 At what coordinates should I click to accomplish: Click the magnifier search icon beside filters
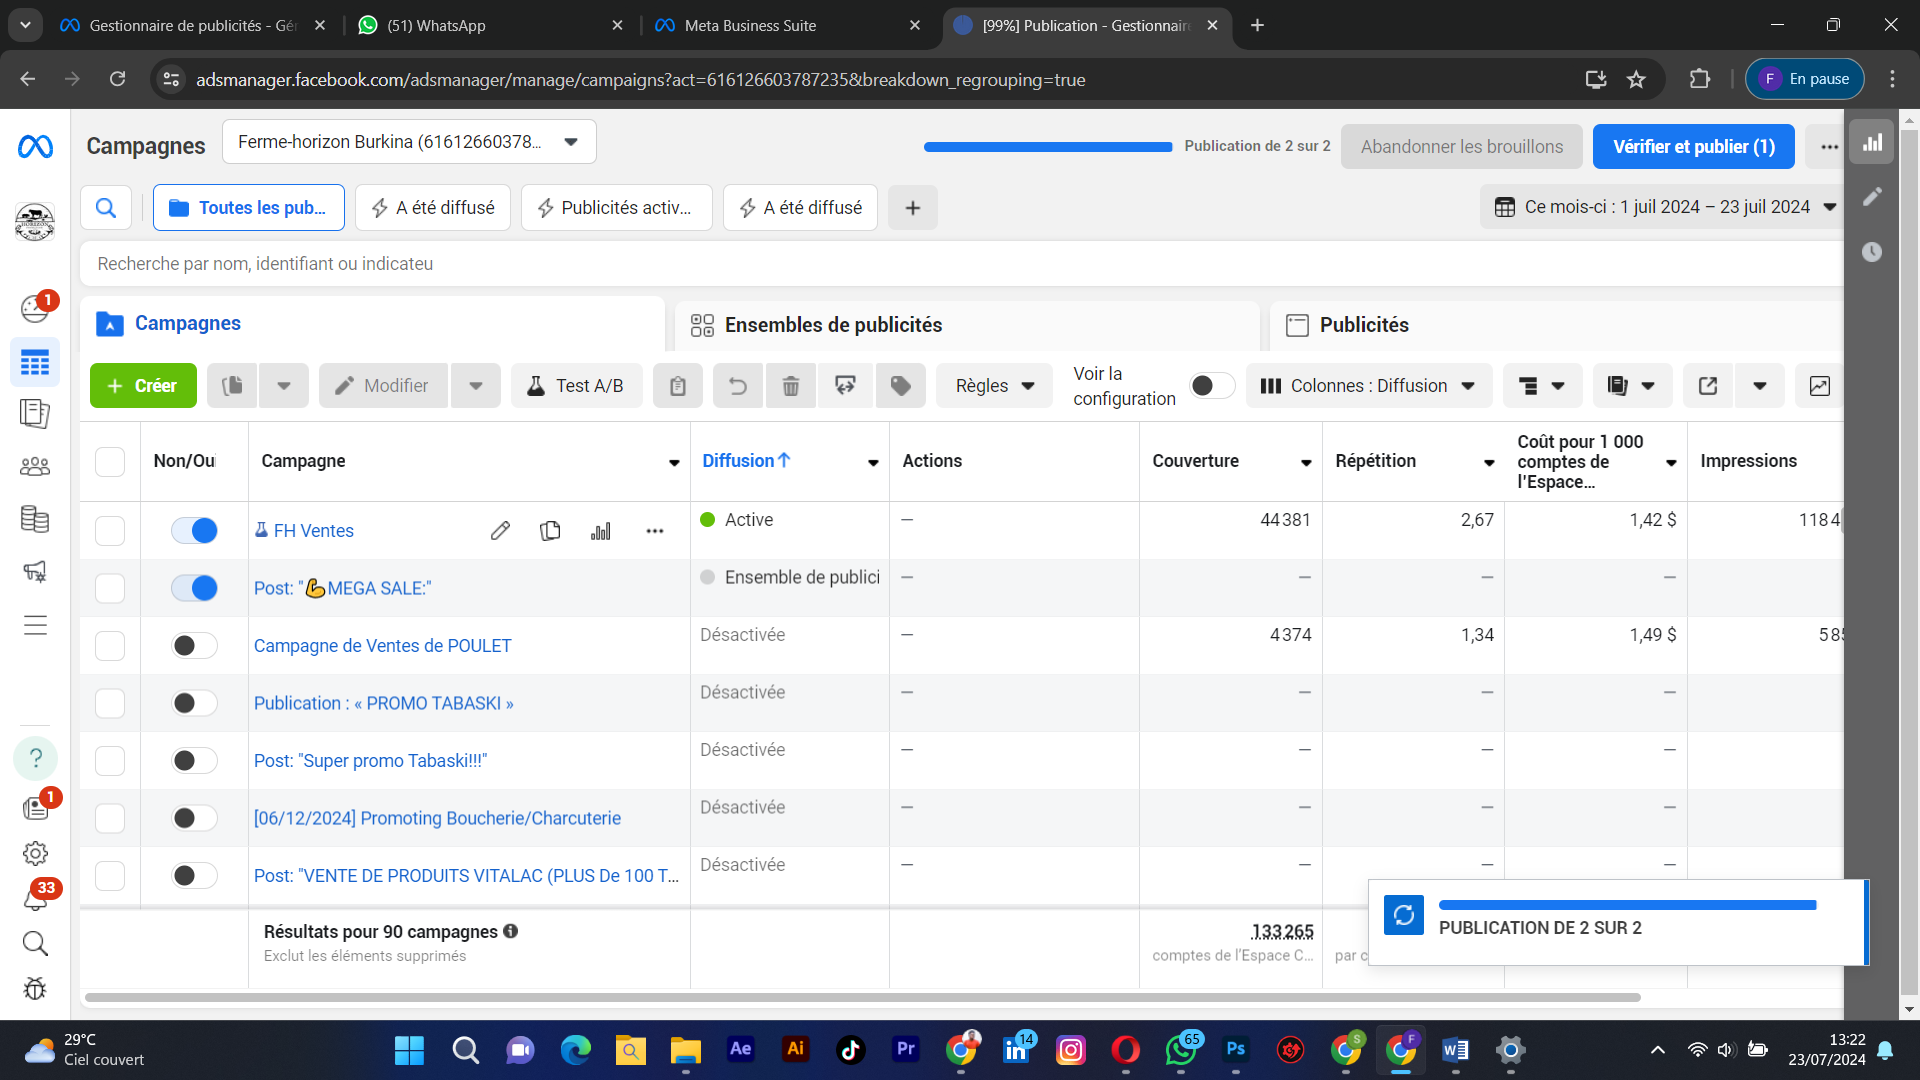pyautogui.click(x=106, y=208)
